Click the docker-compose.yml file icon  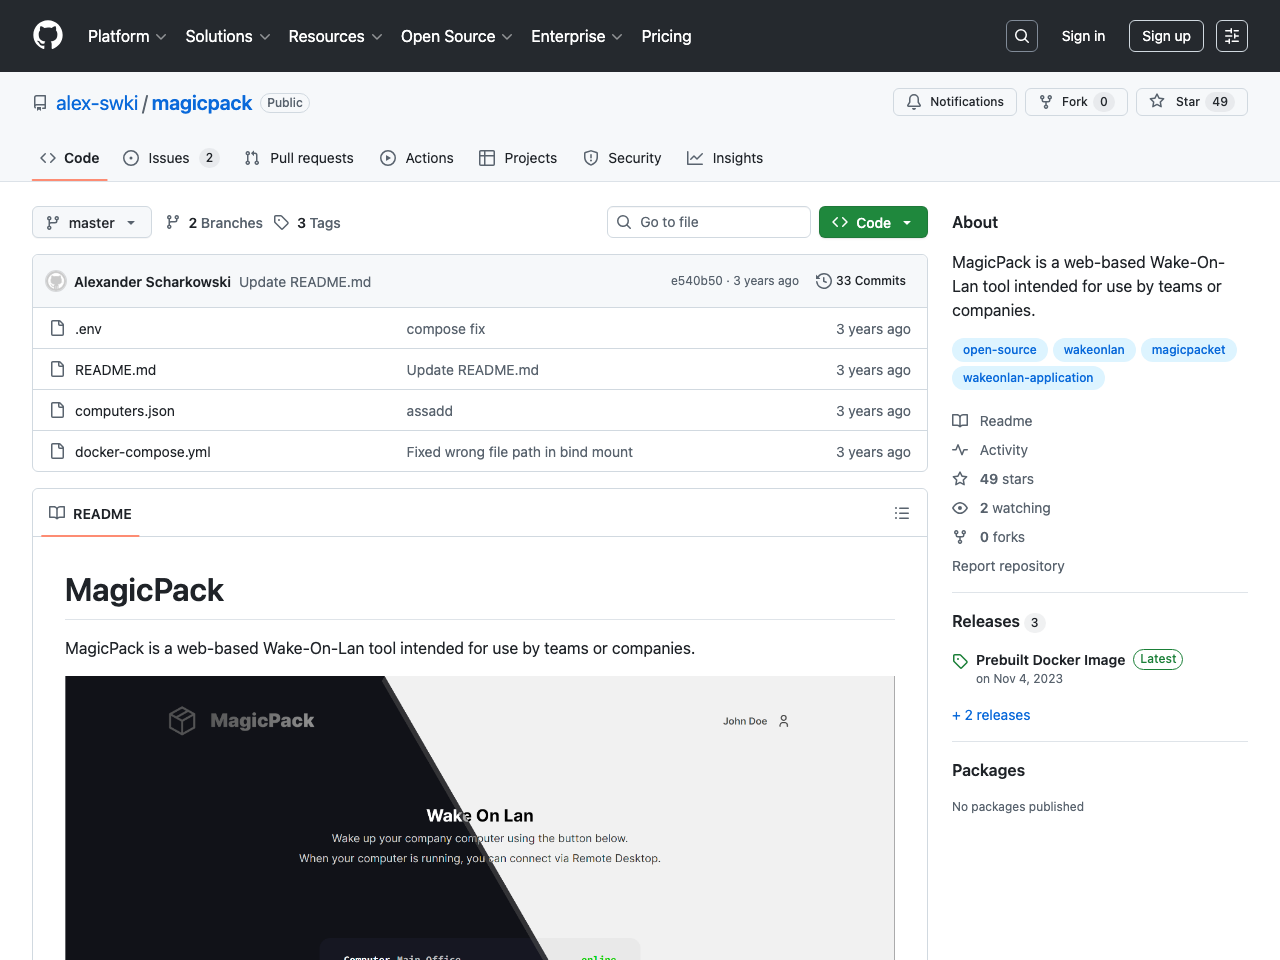(58, 451)
